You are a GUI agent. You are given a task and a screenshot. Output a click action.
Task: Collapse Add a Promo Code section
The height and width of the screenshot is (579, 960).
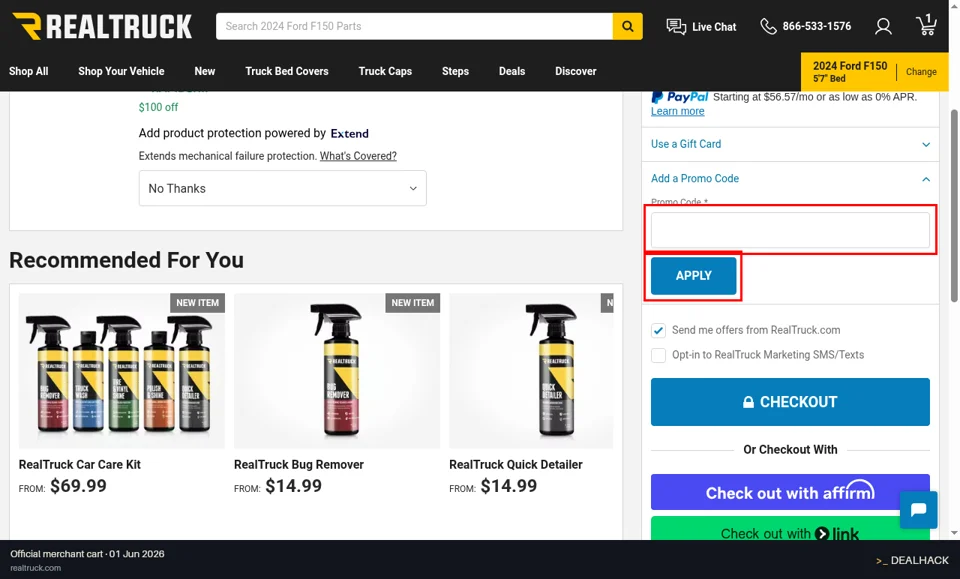coord(790,179)
